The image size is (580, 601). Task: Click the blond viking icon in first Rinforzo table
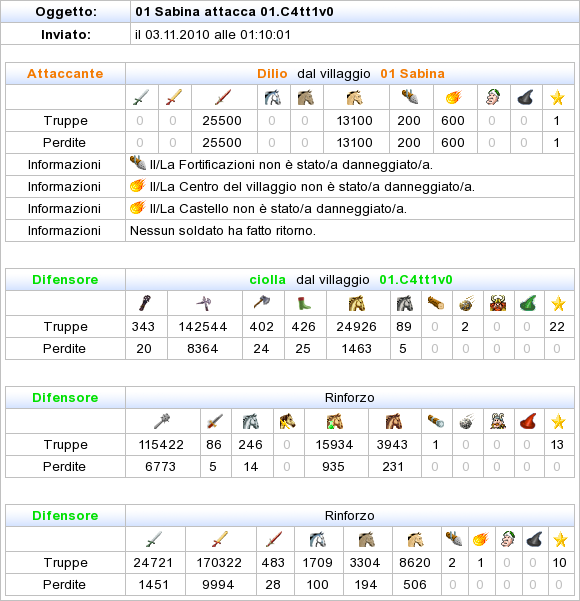point(498,421)
